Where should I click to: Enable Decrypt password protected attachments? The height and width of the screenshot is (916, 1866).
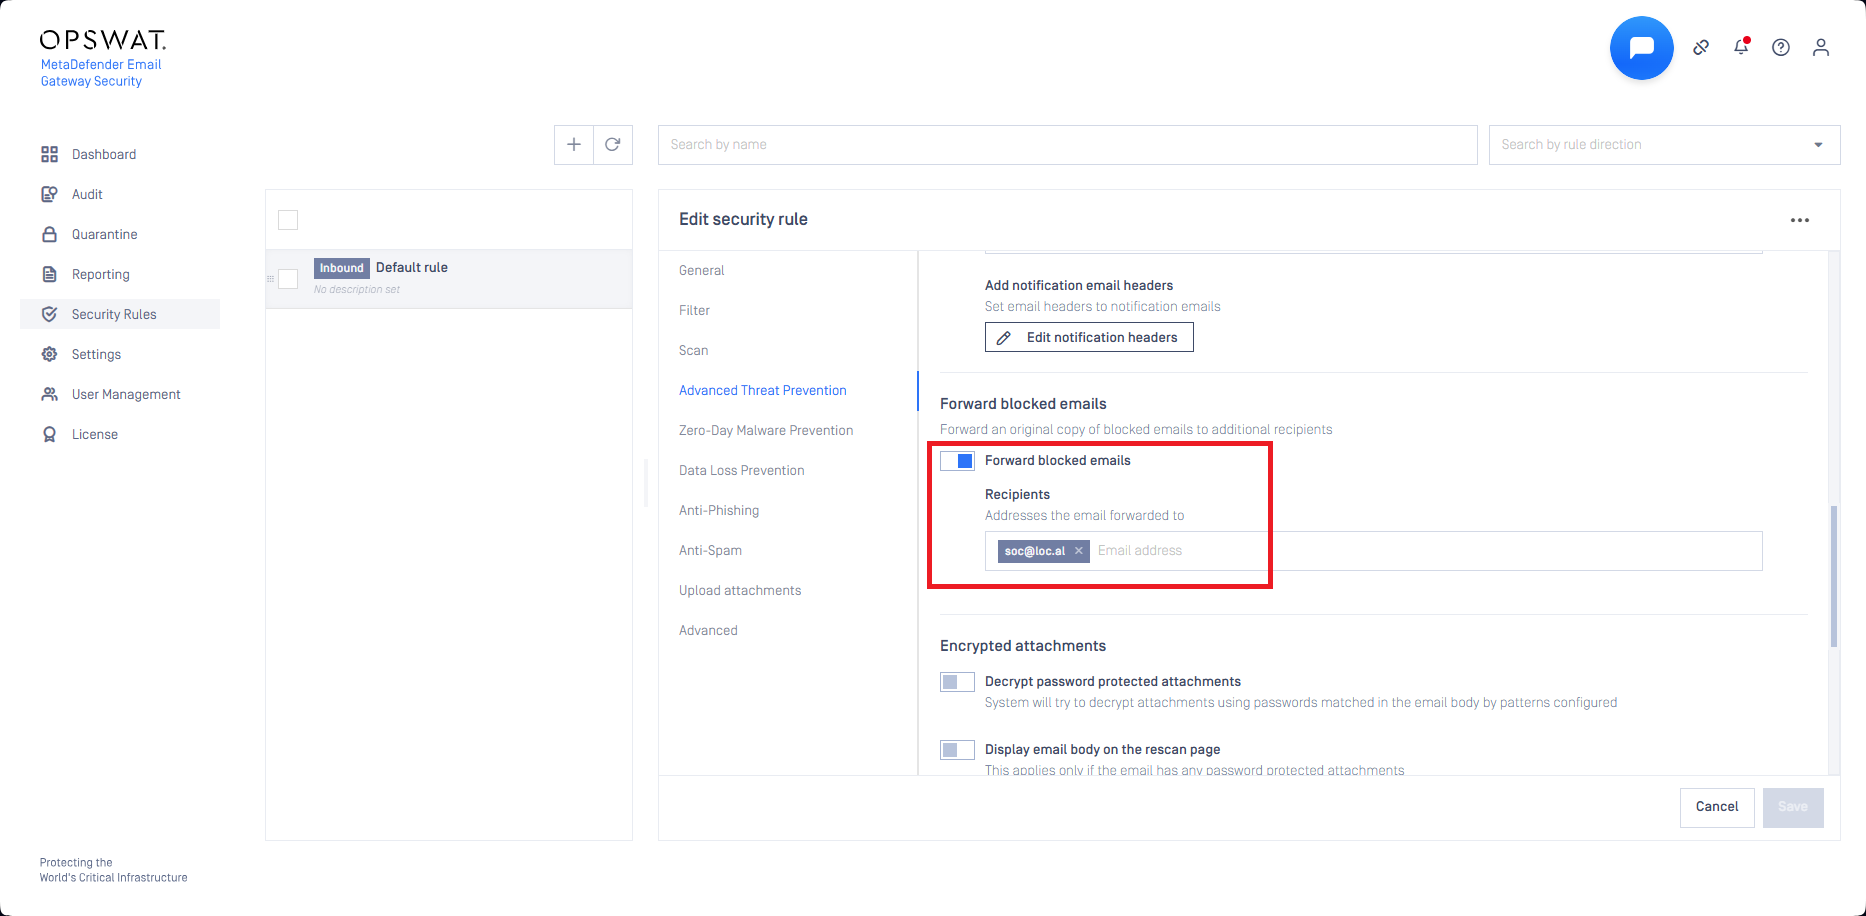click(957, 682)
